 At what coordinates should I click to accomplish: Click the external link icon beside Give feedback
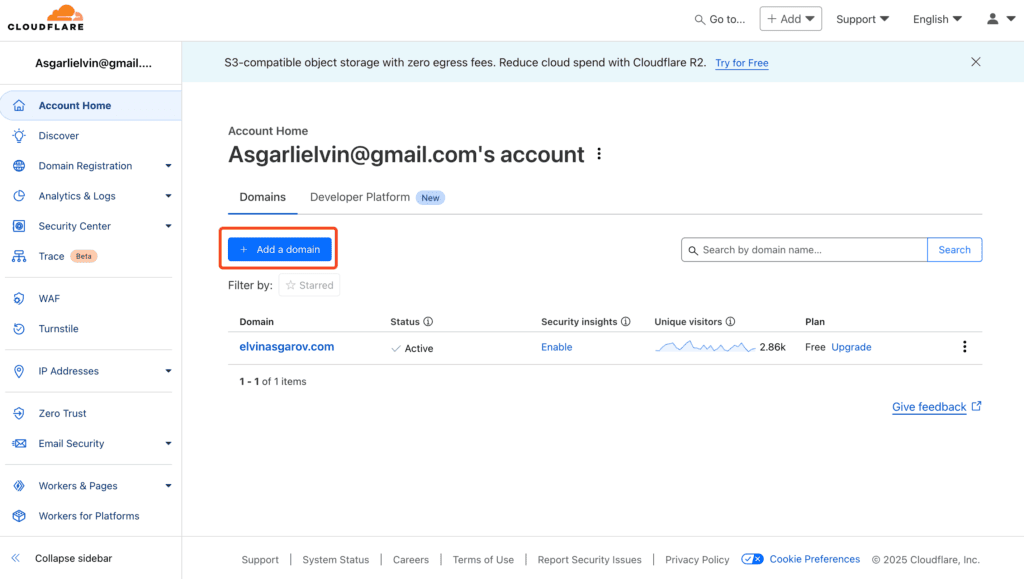pyautogui.click(x=976, y=406)
